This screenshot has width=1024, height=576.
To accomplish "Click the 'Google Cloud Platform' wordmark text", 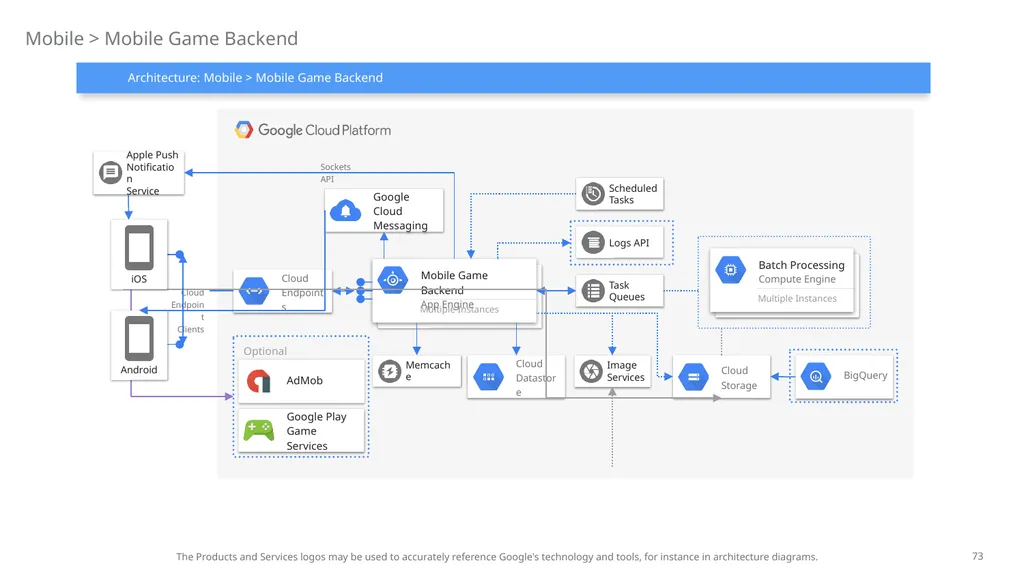I will pyautogui.click(x=325, y=130).
